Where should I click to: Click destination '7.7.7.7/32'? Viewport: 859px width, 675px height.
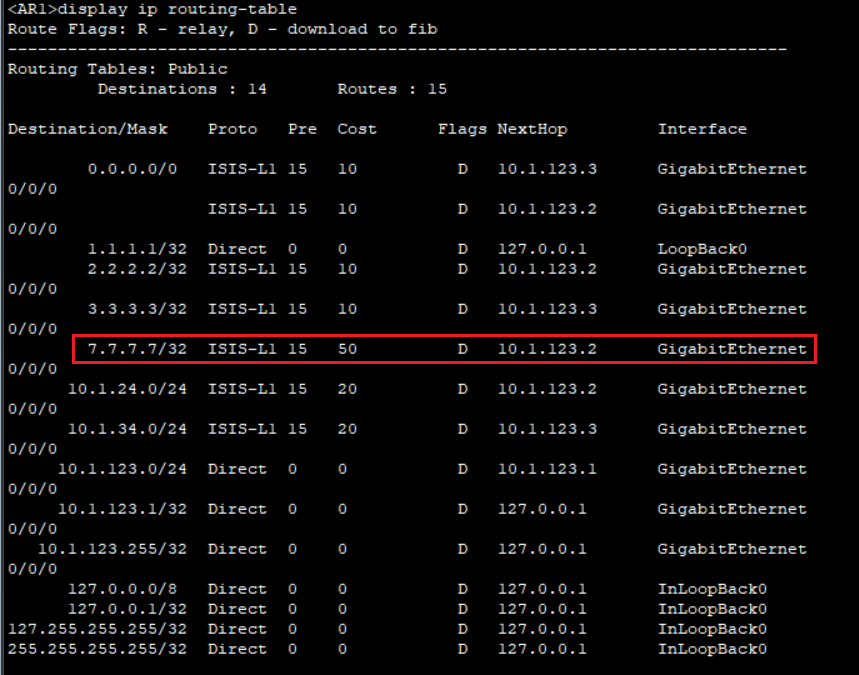[137, 349]
